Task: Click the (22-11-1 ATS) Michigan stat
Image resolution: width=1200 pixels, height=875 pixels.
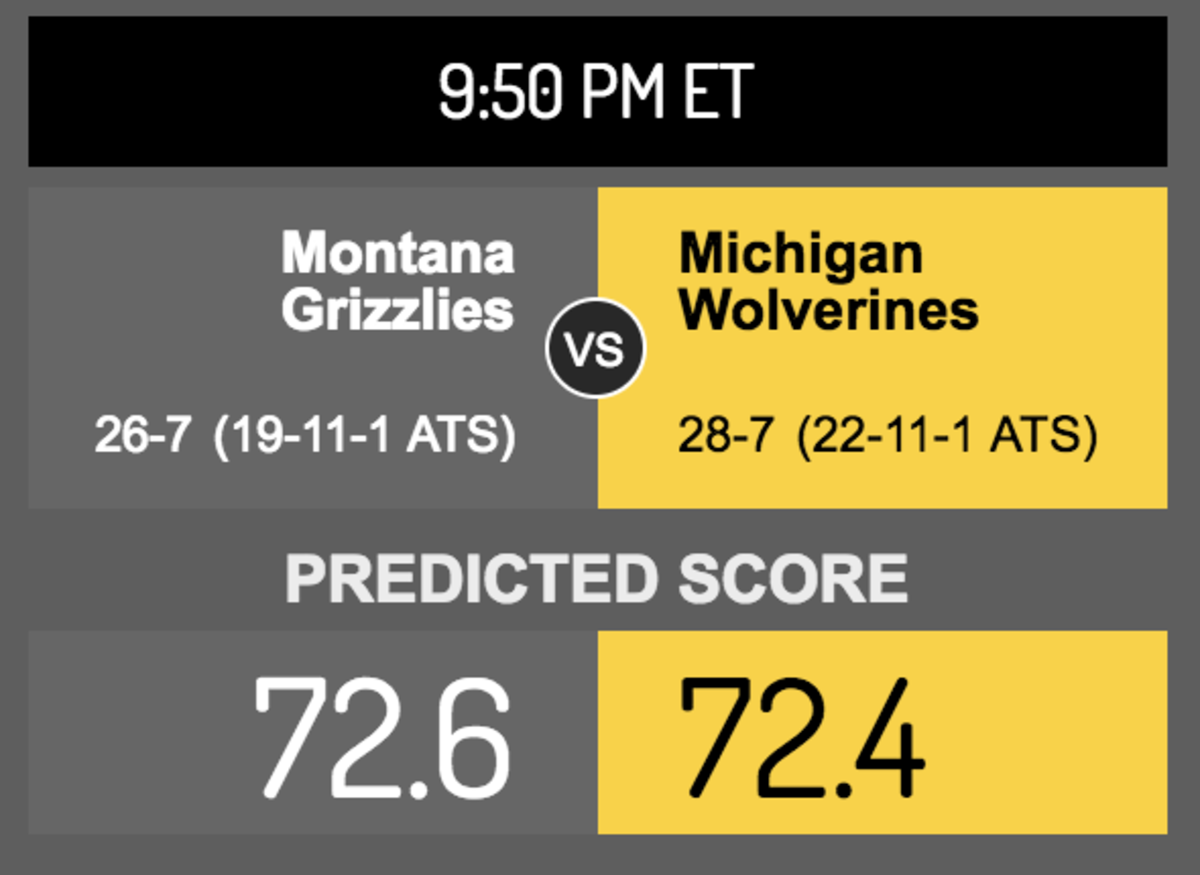Action: (x=948, y=437)
